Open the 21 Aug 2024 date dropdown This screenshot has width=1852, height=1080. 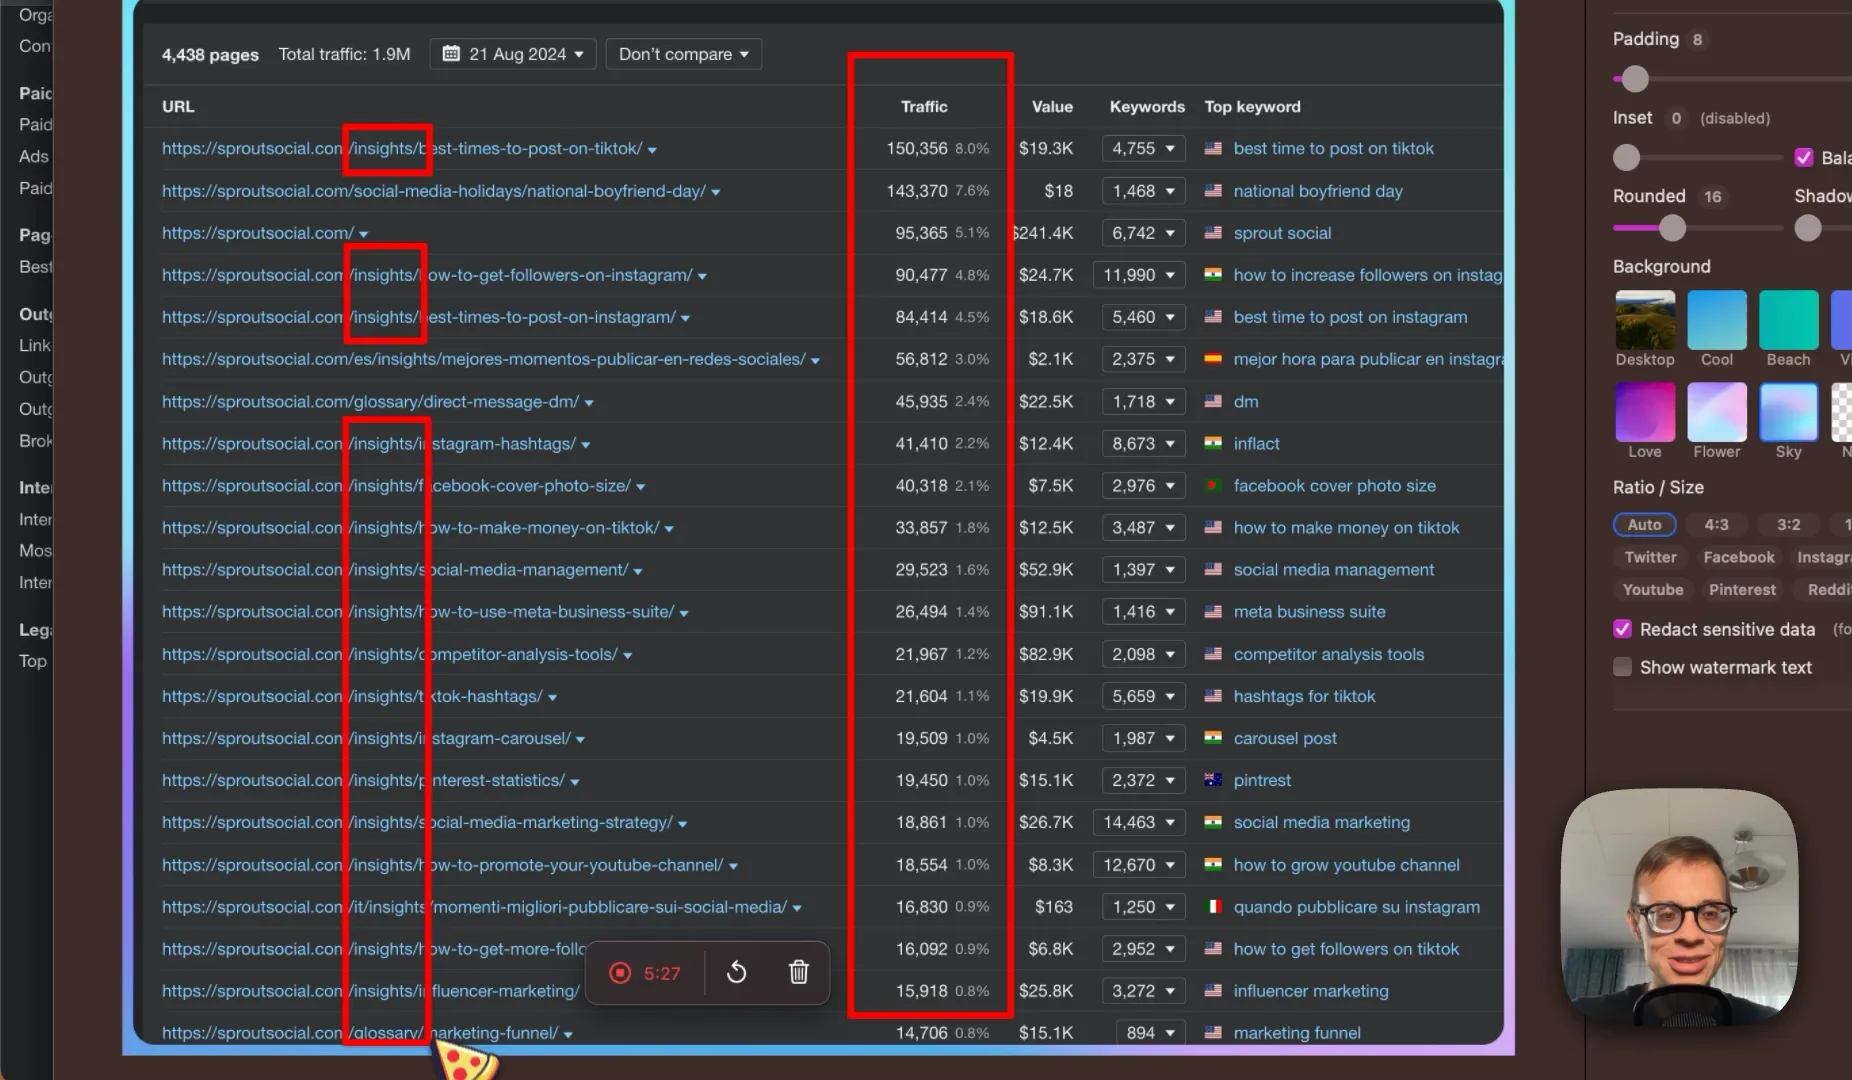(513, 54)
